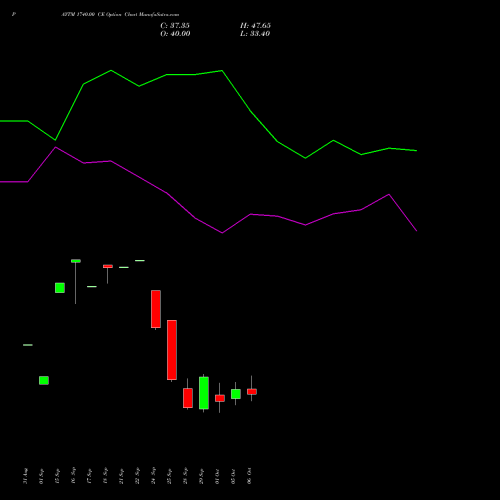Click the open value O: 40.00
The image size is (500, 500).
[x=175, y=34]
